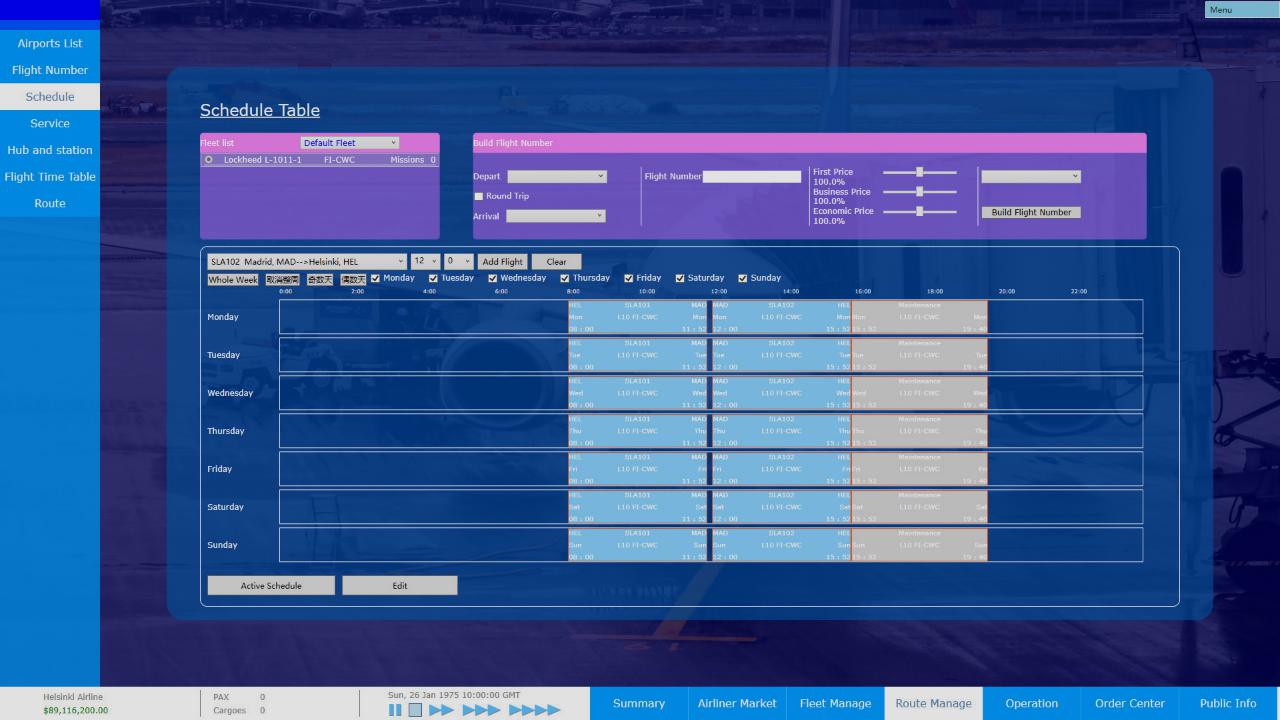Uncheck the Monday checkbox

tap(375, 278)
